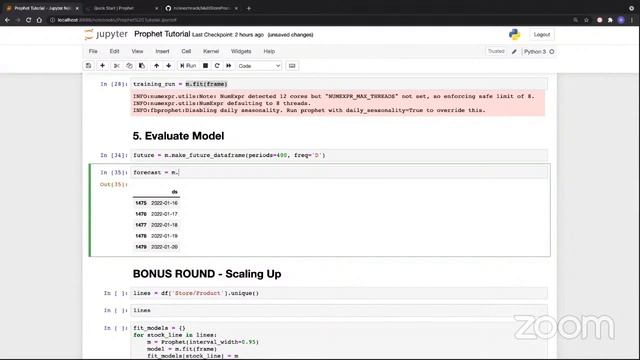This screenshot has width=640, height=360.
Task: Open the Help menu
Action: [269, 51]
